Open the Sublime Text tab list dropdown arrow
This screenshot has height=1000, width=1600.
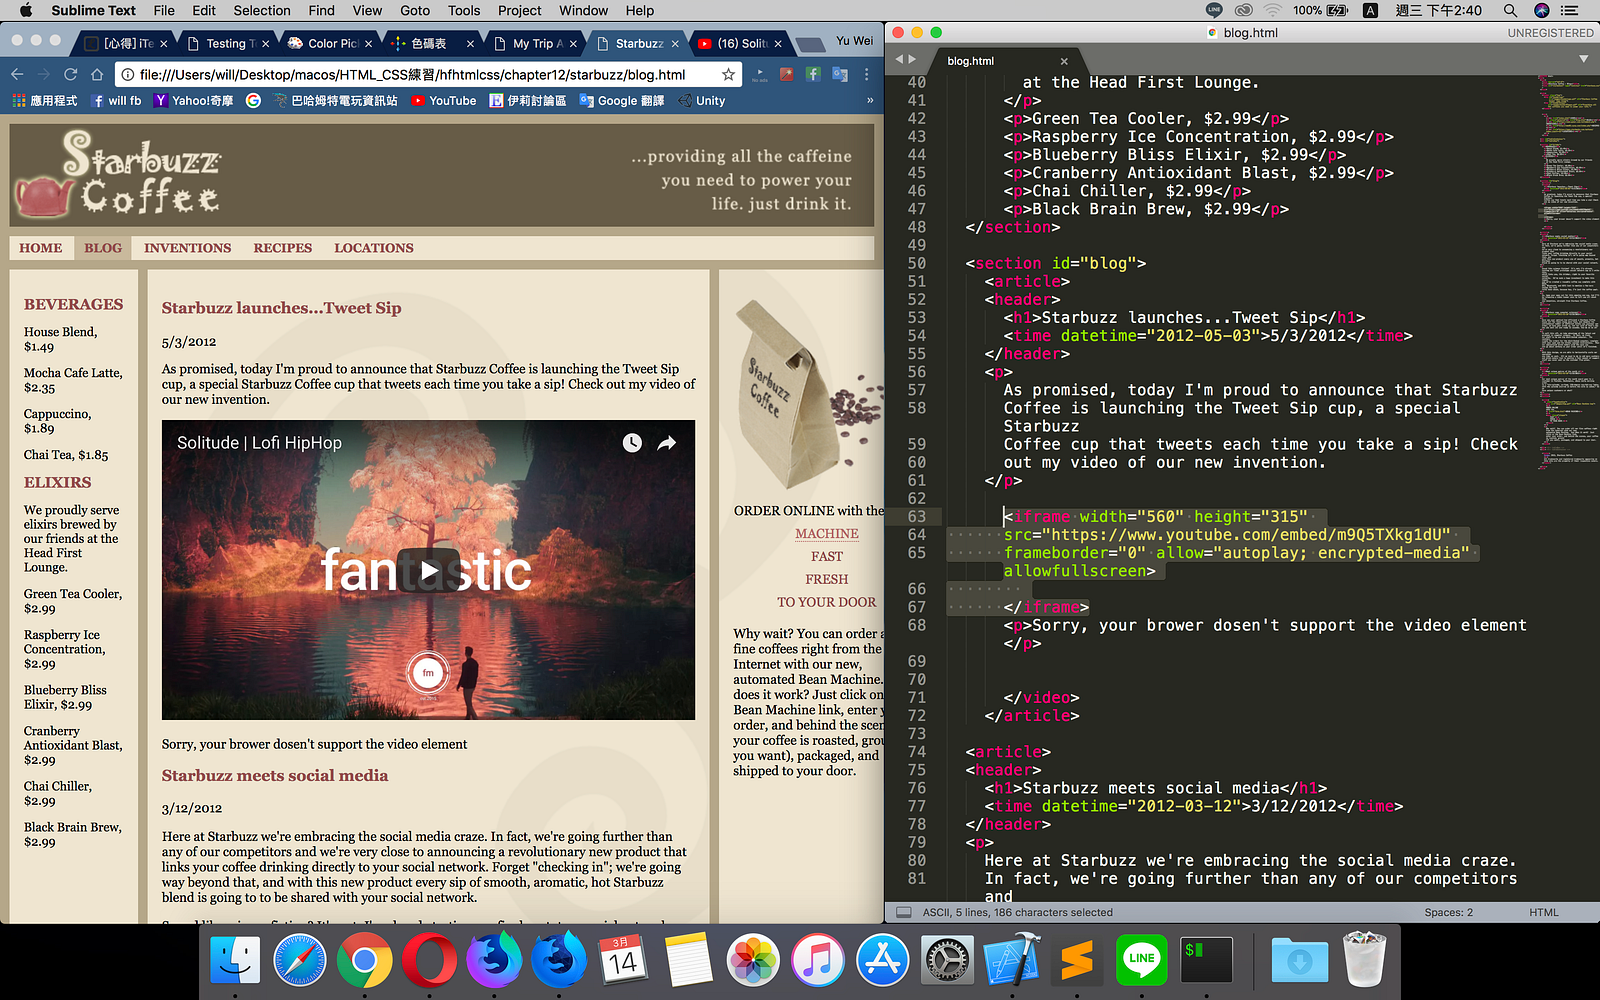point(1583,59)
